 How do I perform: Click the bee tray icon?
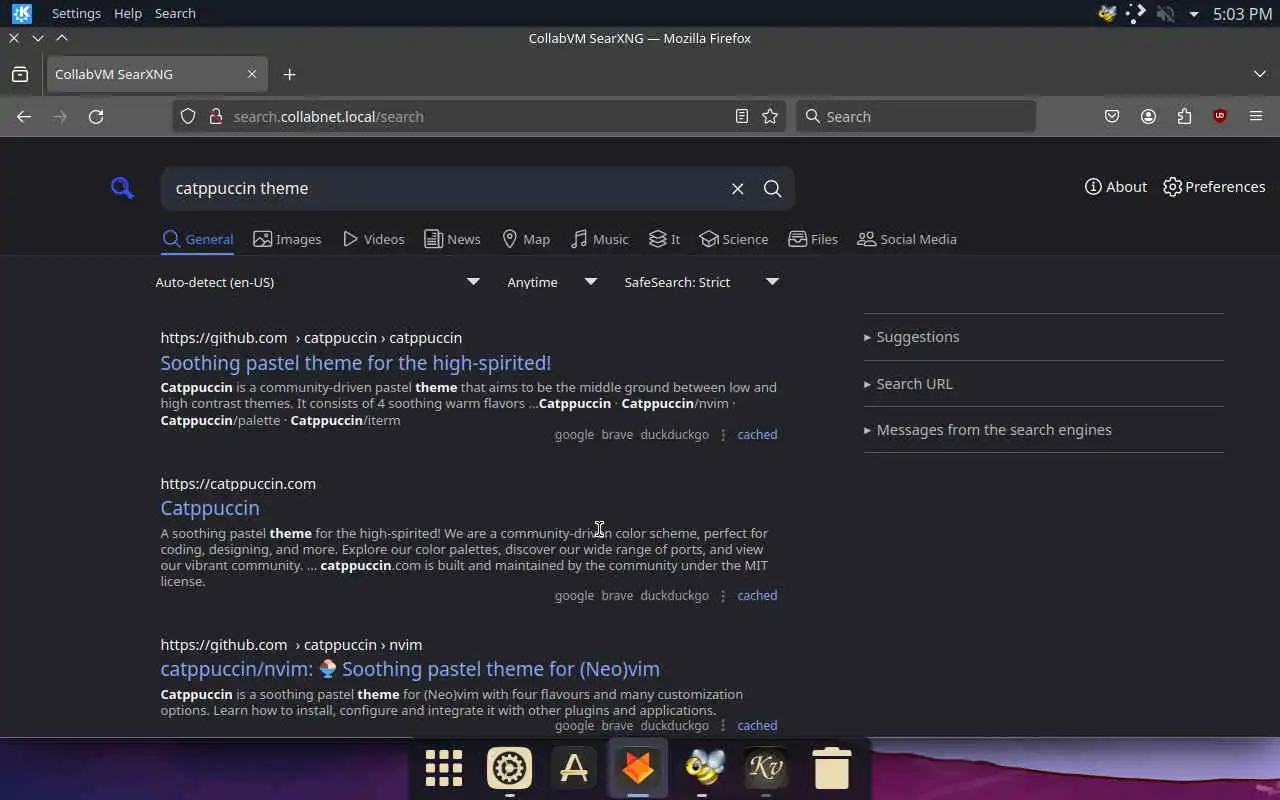point(1107,14)
